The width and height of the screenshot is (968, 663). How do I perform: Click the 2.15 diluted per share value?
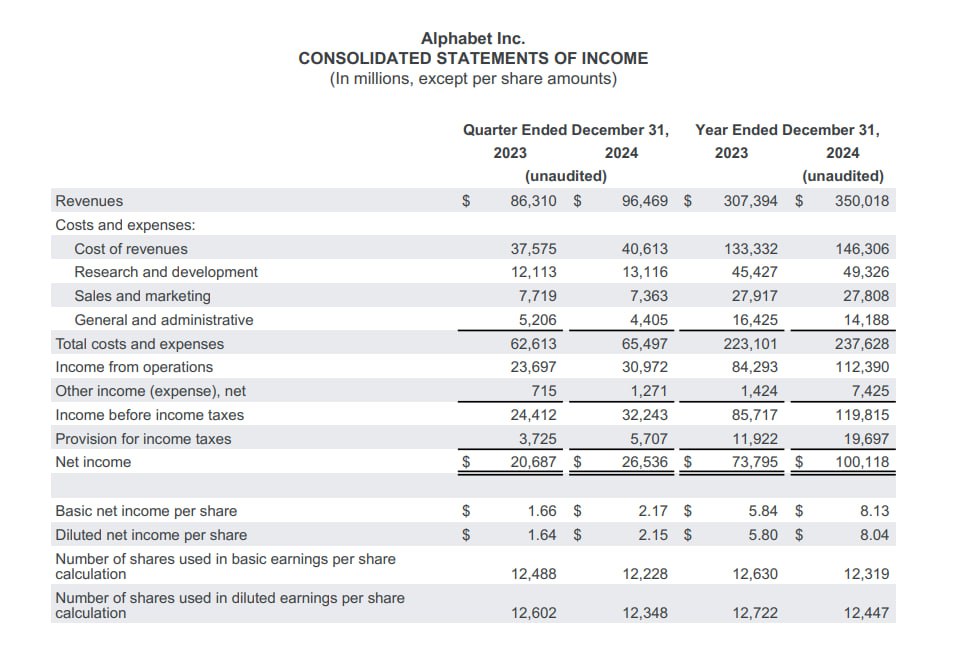(653, 535)
